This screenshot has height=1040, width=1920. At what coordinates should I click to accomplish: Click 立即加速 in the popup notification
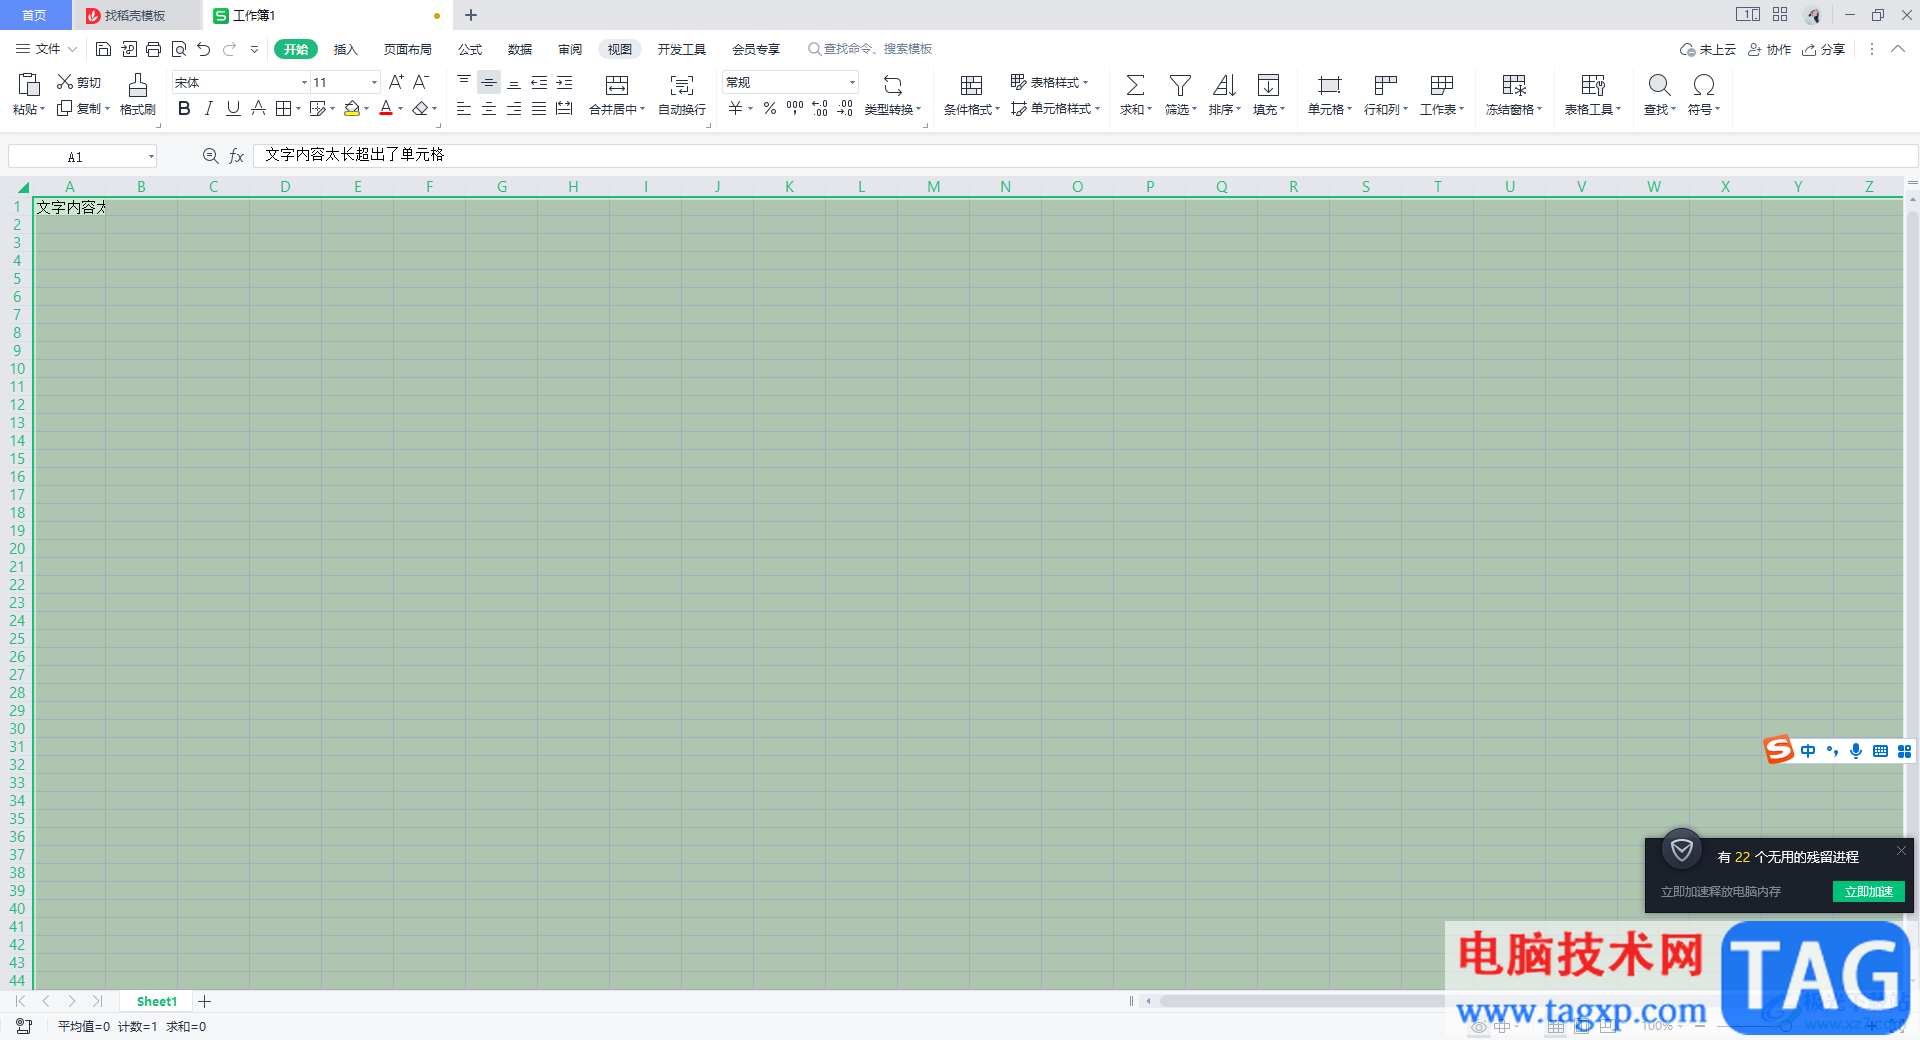(1868, 891)
